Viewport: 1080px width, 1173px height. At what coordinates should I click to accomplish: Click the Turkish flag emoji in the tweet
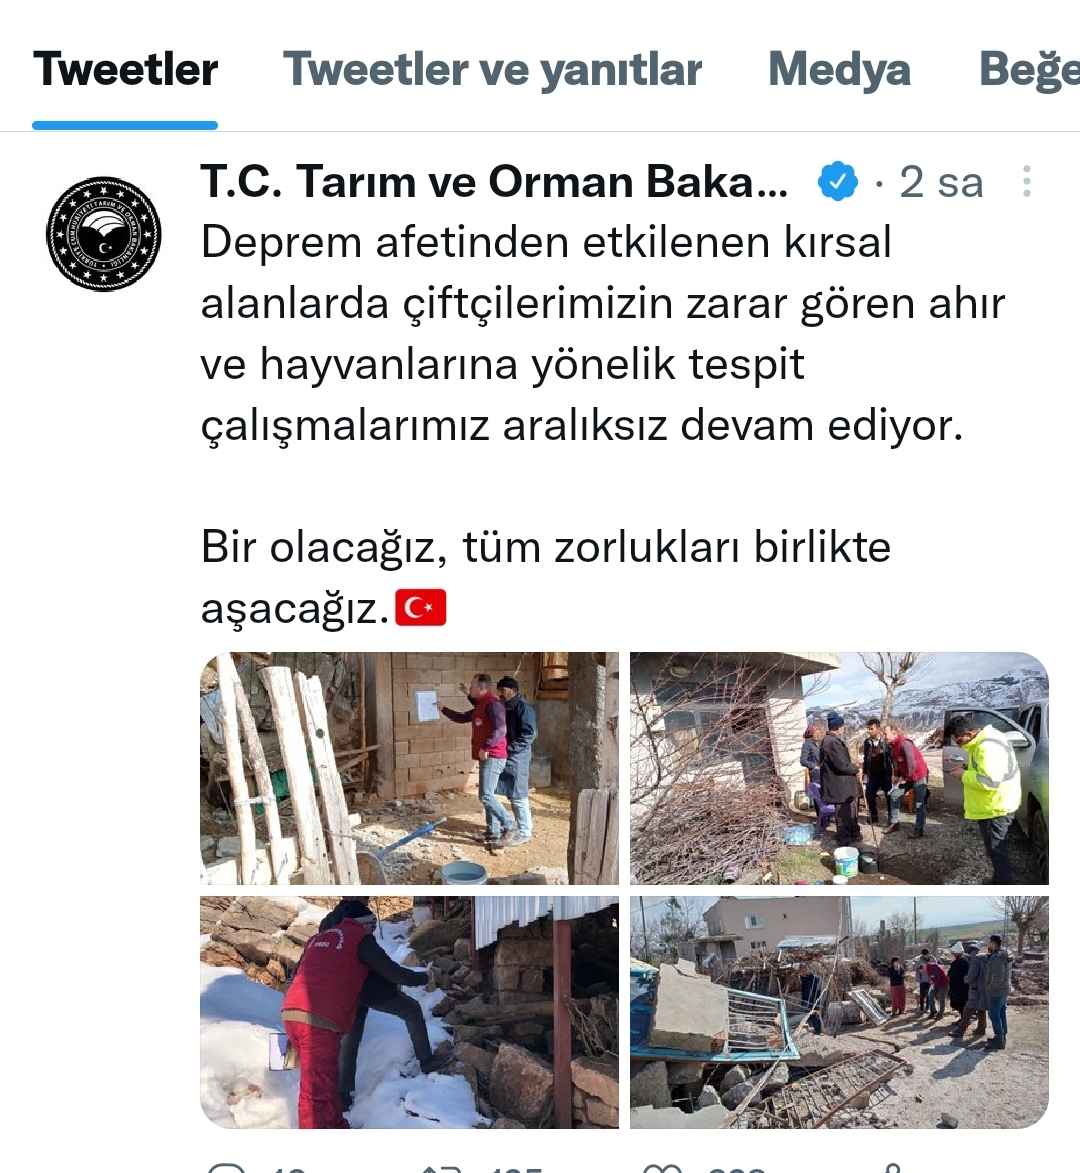420,607
